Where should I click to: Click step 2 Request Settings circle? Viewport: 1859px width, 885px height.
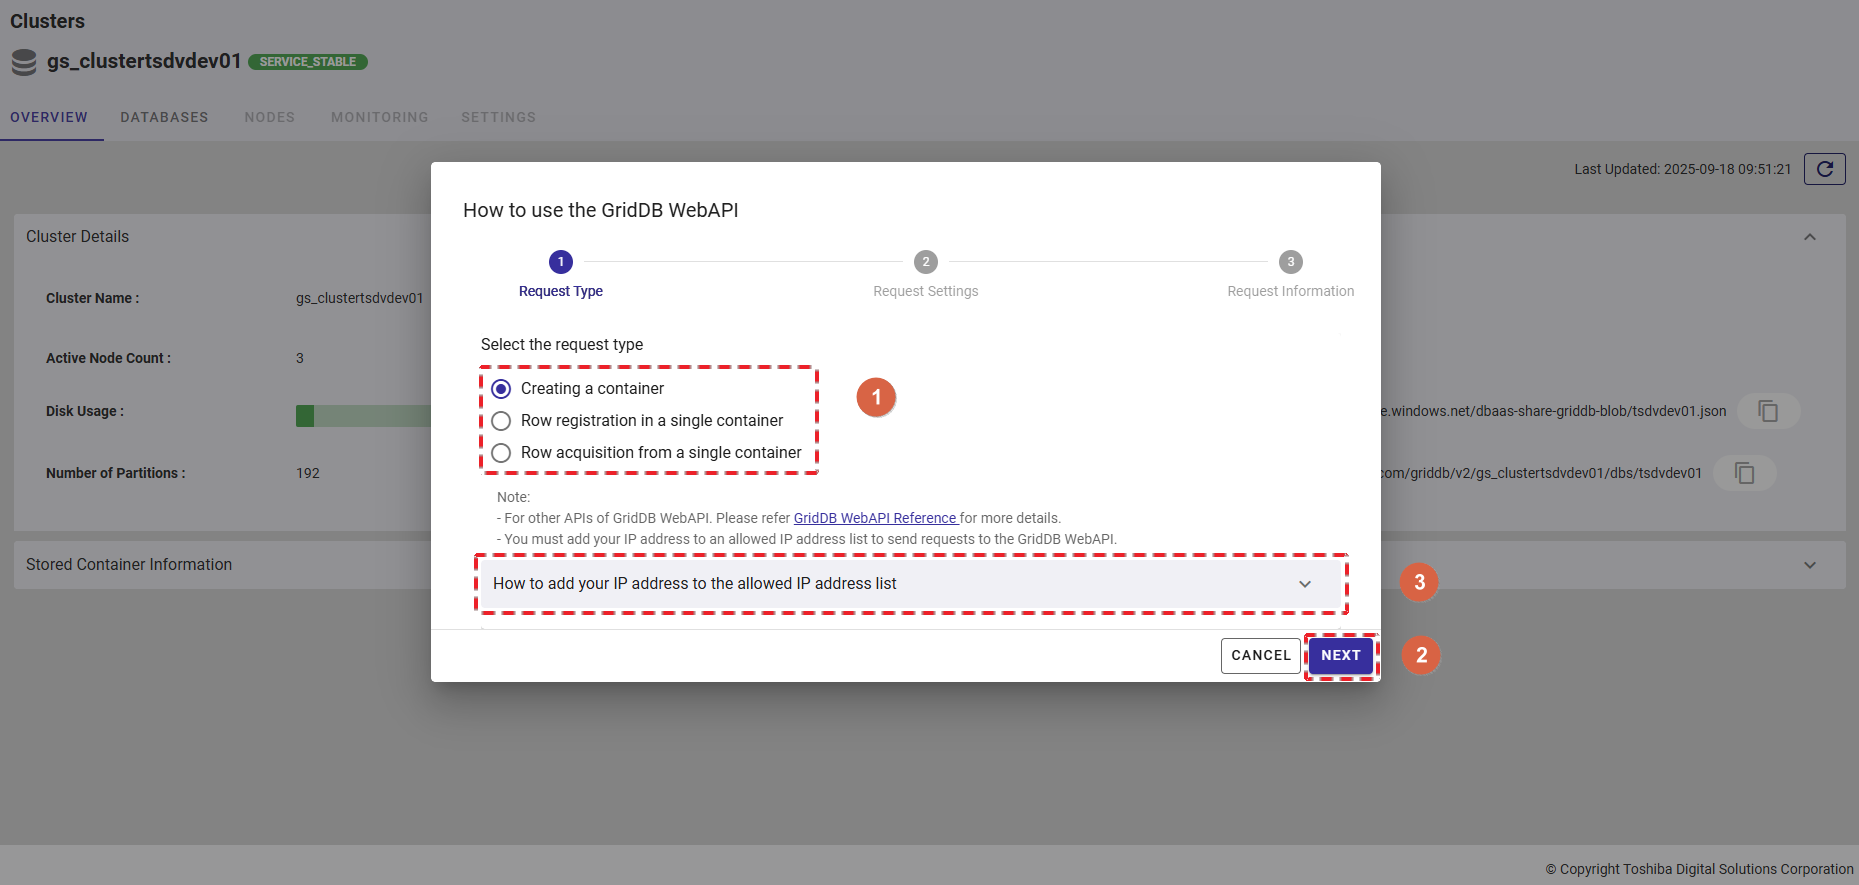[925, 262]
